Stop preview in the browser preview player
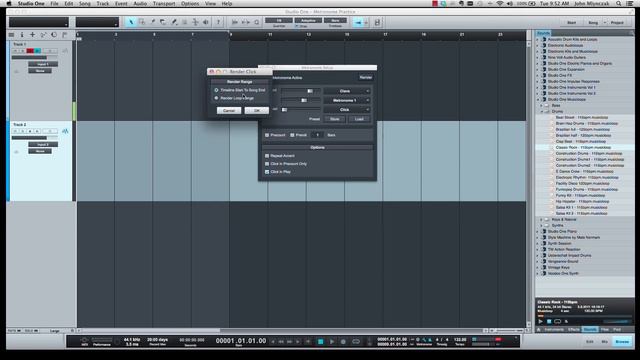 [549, 321]
